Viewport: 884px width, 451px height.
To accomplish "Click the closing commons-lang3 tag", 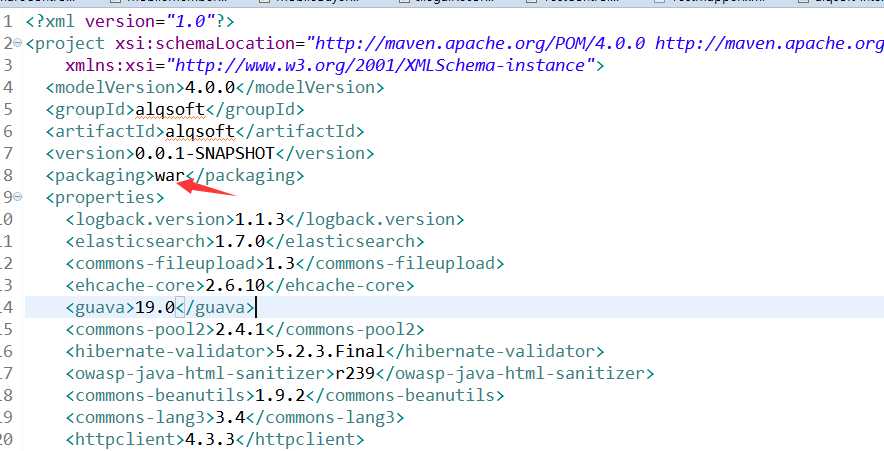I will 325,417.
